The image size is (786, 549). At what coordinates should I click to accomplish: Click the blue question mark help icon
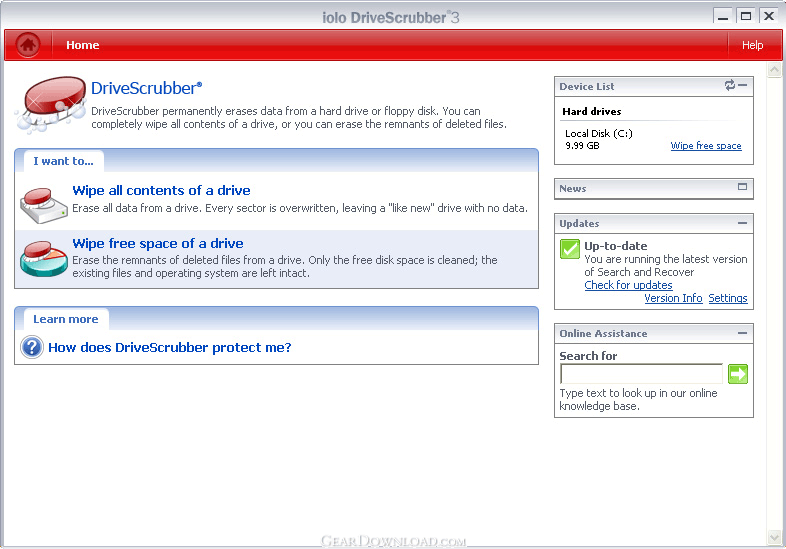pyautogui.click(x=32, y=347)
